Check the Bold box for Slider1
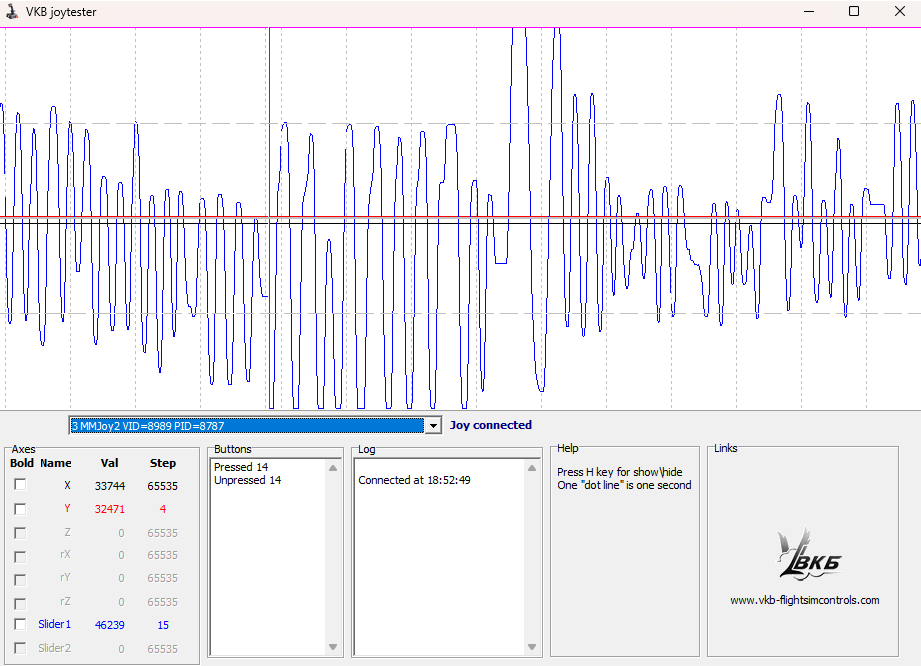Viewport: 921px width, 666px height. pos(20,624)
